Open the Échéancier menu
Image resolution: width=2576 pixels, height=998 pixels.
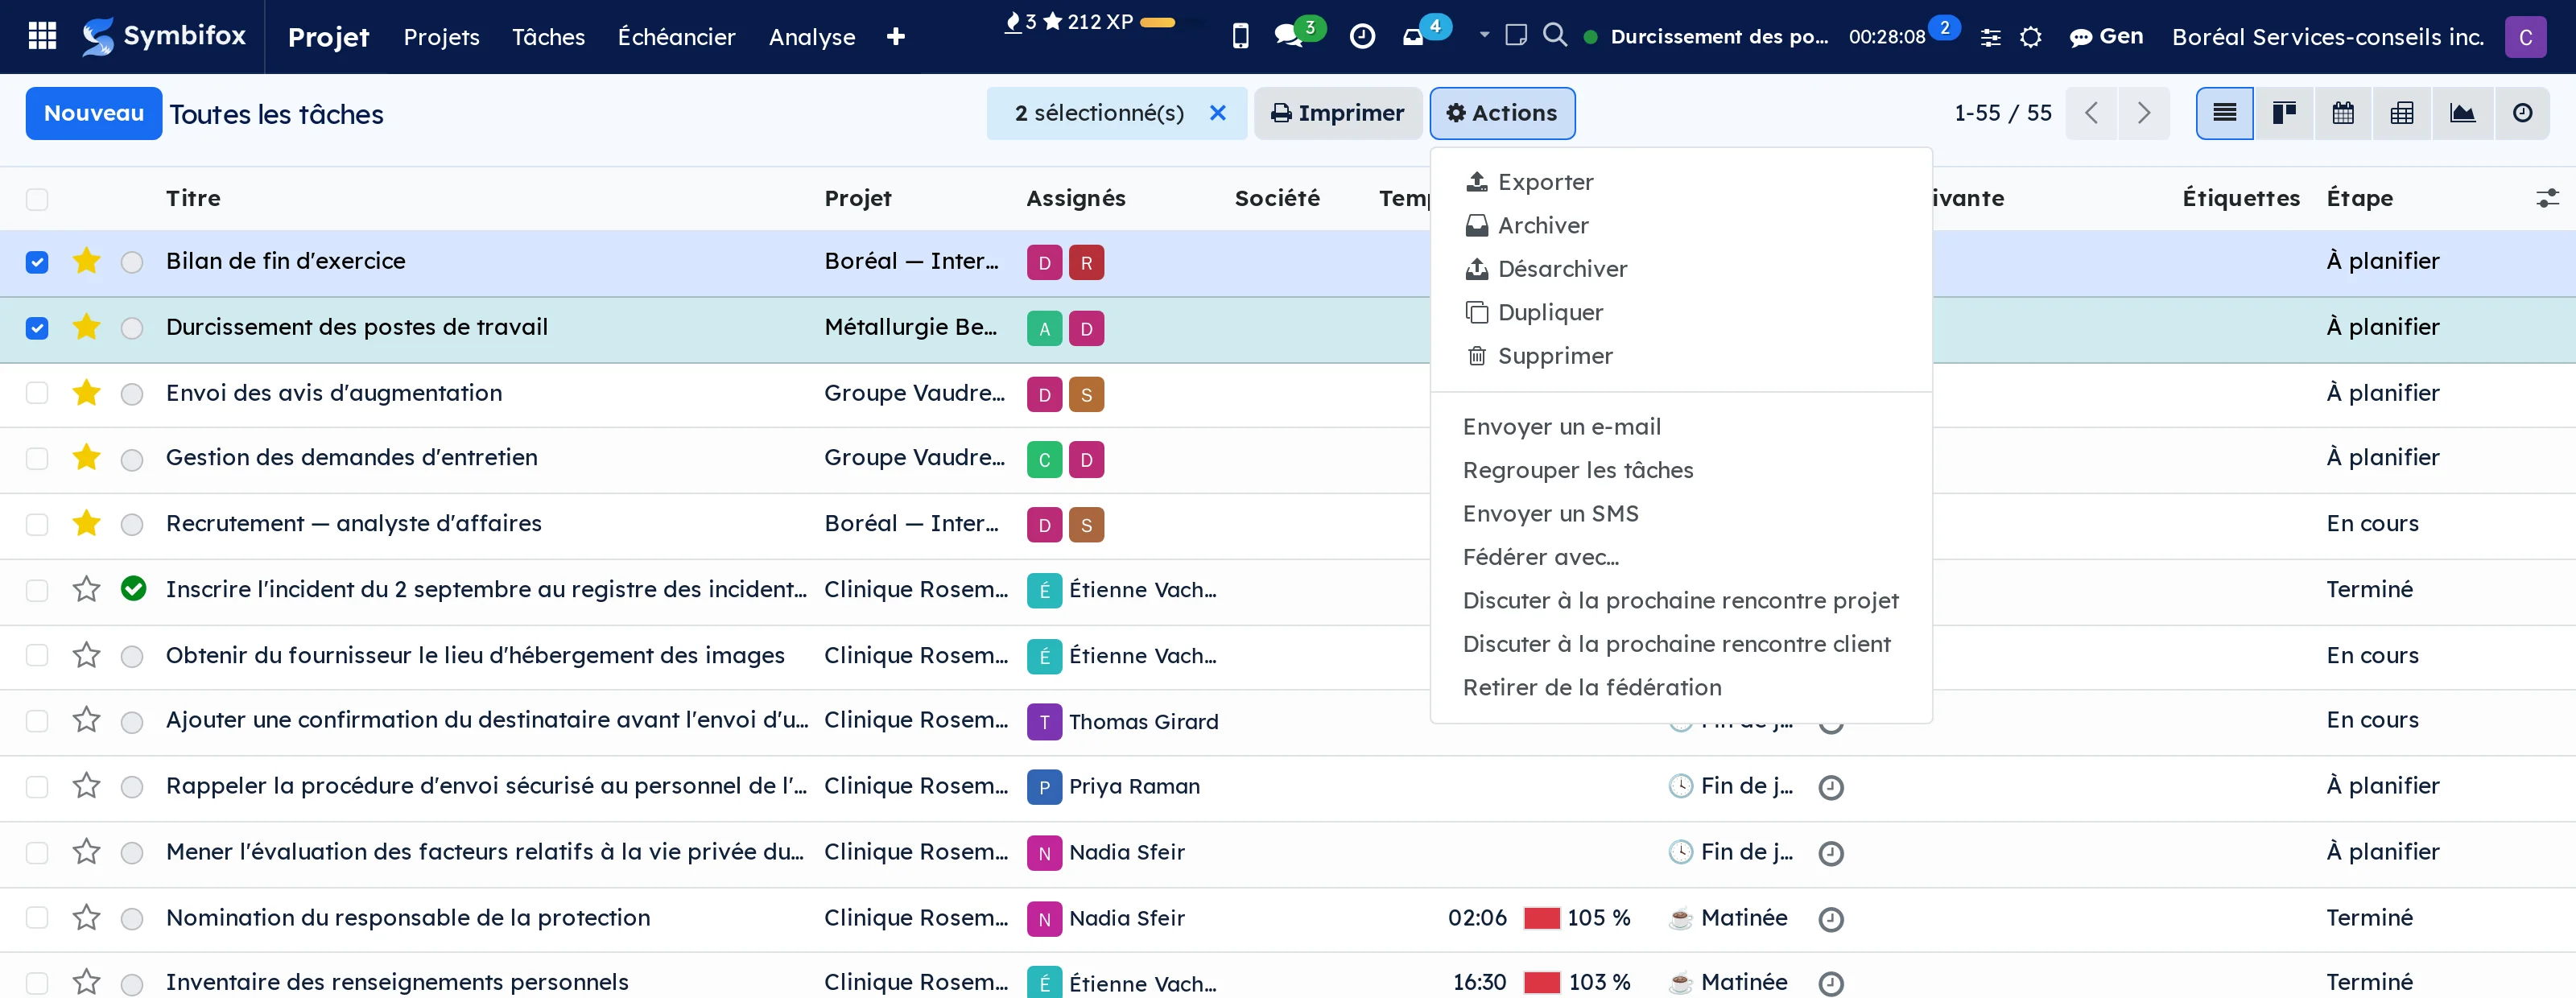(x=676, y=37)
